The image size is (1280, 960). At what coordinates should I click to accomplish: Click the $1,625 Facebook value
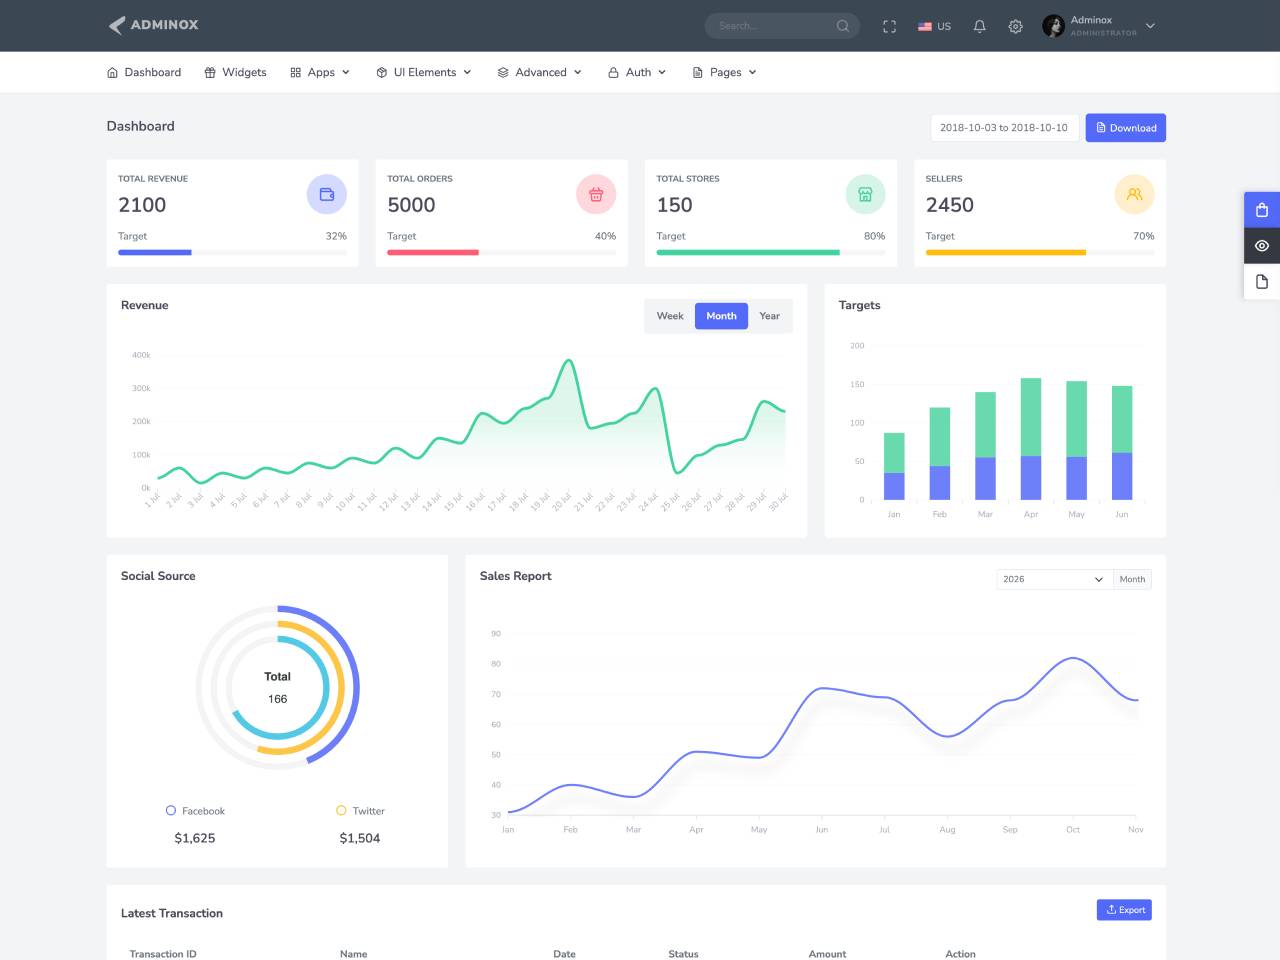coord(195,838)
